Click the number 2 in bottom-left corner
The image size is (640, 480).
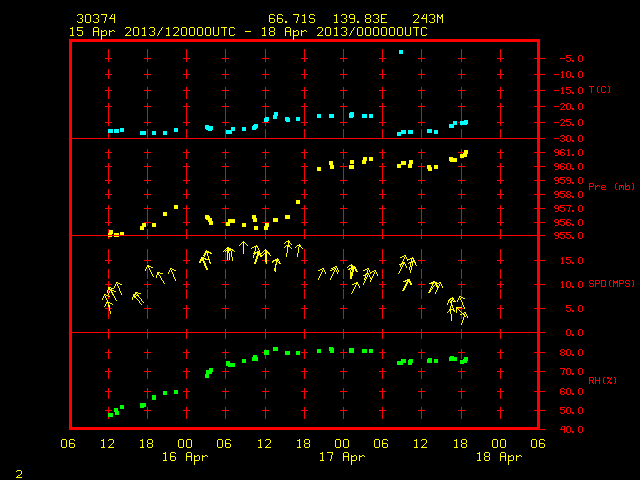(x=19, y=474)
